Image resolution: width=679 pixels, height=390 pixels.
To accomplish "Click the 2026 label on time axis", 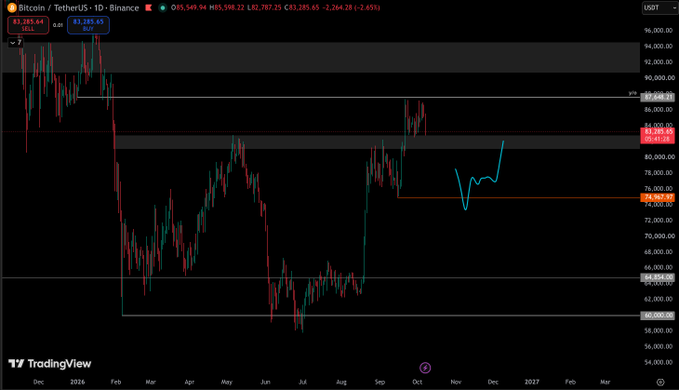I will [x=78, y=382].
